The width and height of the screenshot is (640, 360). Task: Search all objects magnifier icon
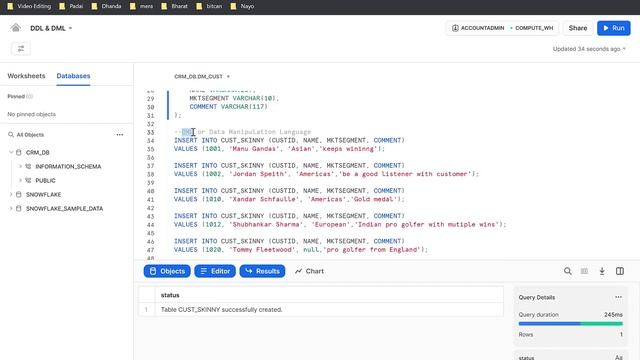11,135
